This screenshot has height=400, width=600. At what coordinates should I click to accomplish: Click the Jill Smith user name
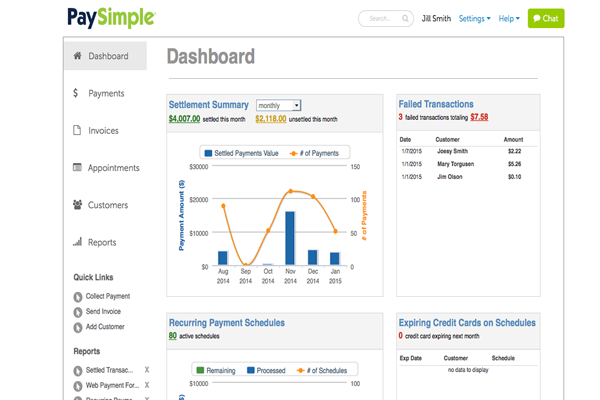coord(436,18)
